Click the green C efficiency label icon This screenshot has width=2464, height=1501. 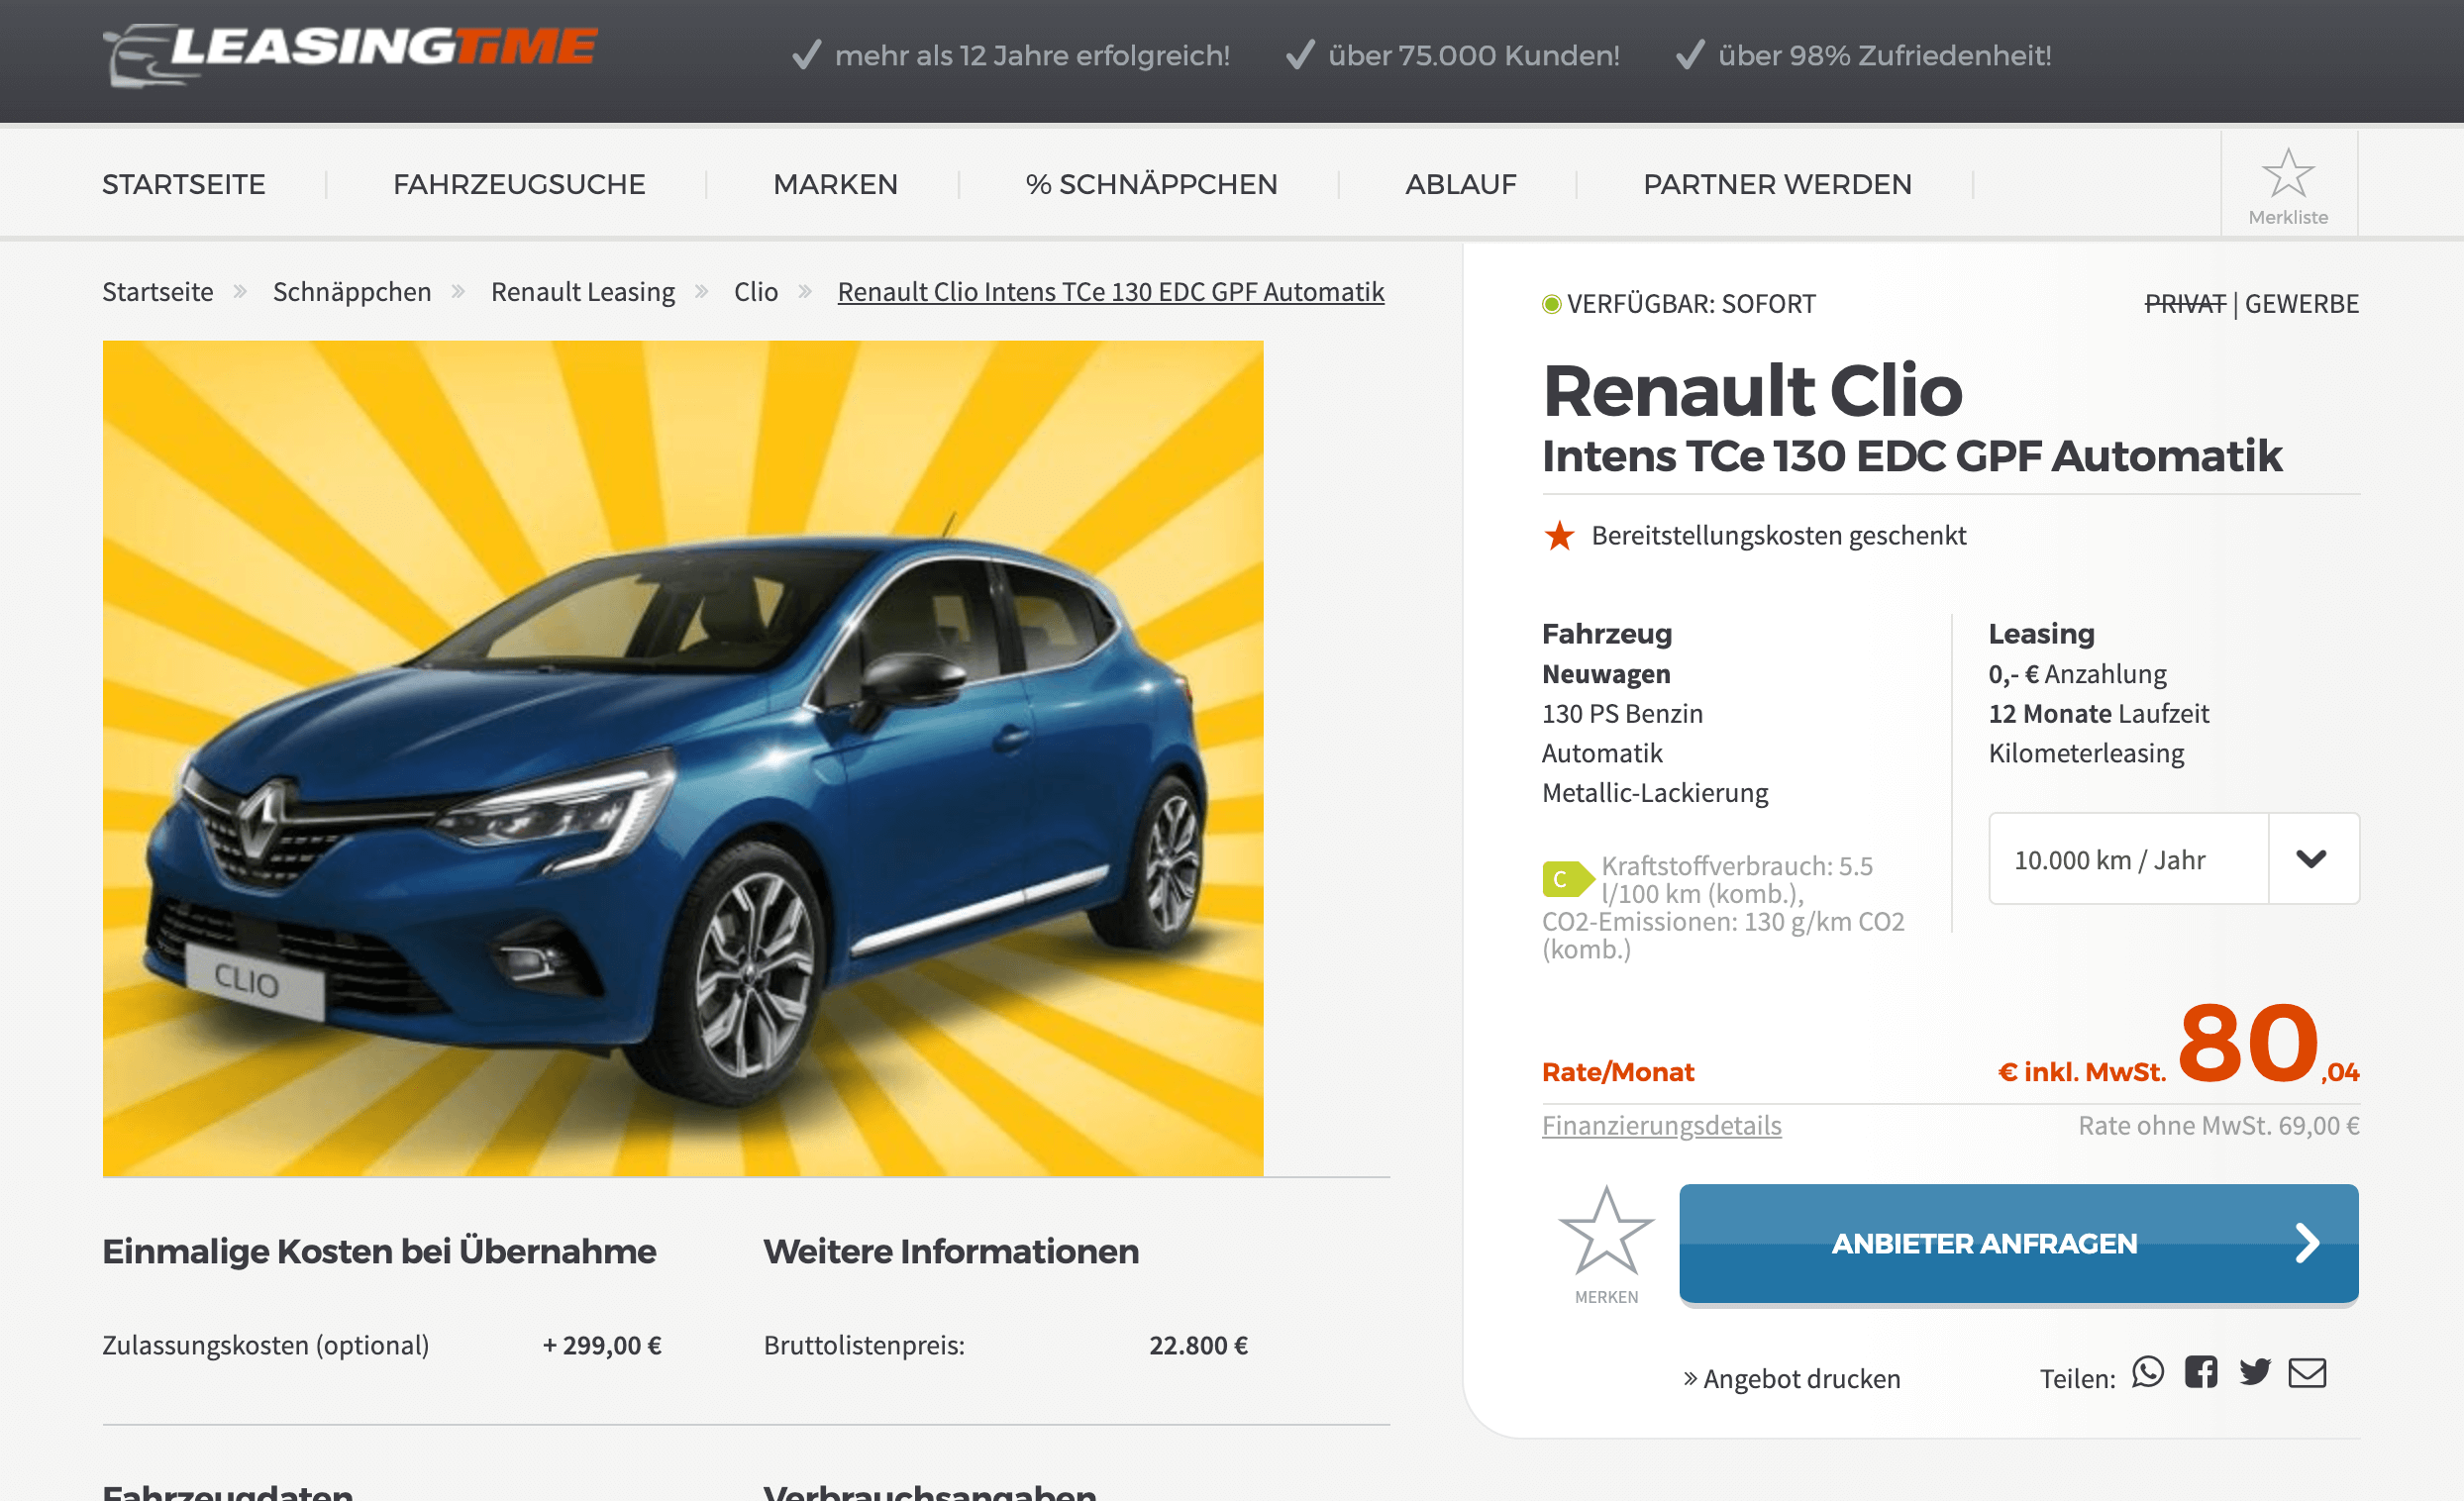coord(1568,879)
